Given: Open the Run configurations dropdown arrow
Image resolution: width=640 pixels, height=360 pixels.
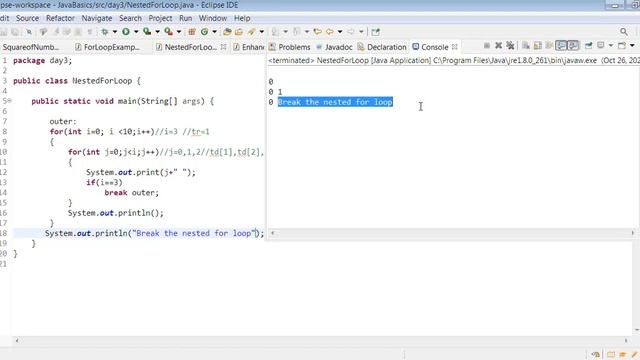Looking at the screenshot, I should click(136, 32).
